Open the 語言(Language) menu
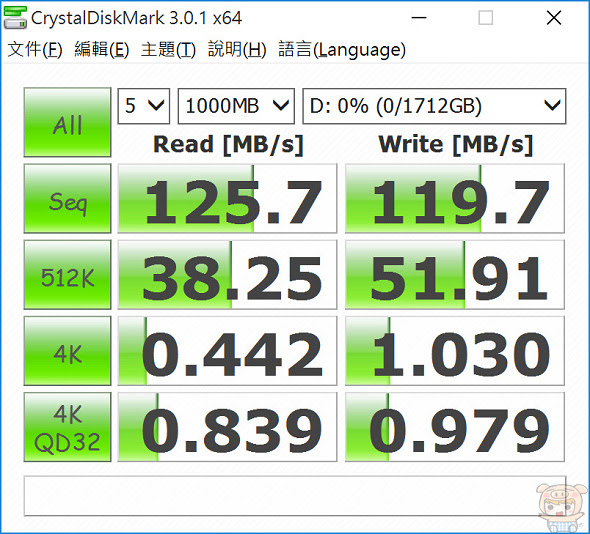This screenshot has width=590, height=534. (342, 50)
